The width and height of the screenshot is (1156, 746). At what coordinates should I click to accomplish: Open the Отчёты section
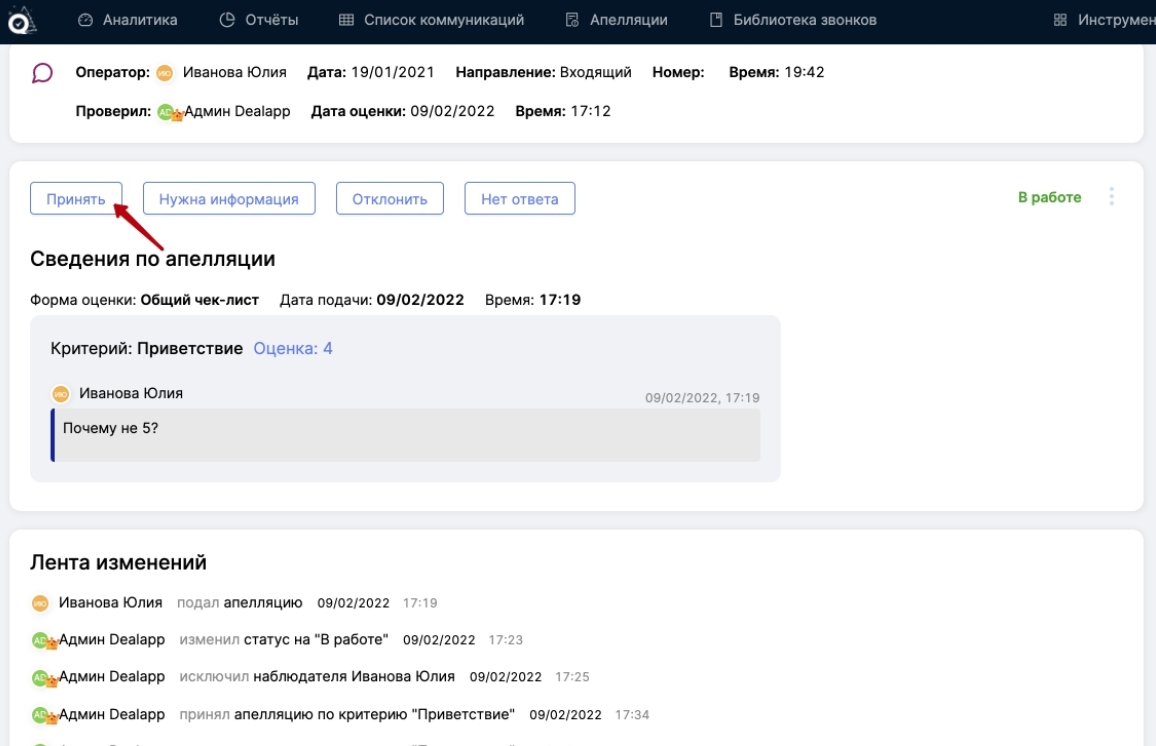click(259, 20)
